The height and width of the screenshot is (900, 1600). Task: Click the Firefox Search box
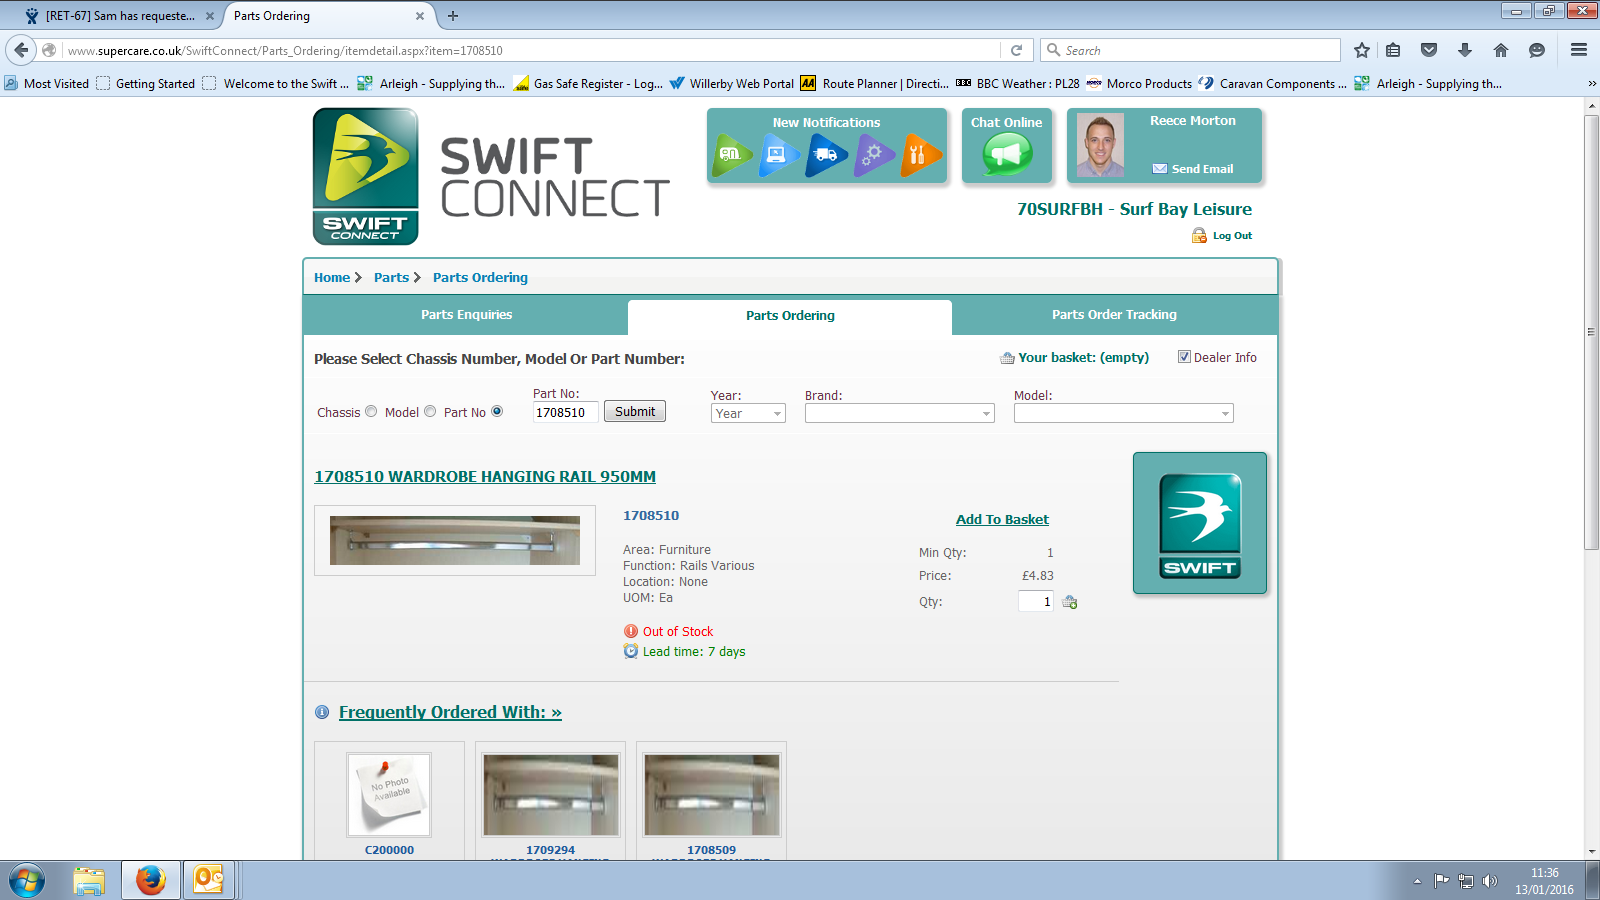[1190, 50]
